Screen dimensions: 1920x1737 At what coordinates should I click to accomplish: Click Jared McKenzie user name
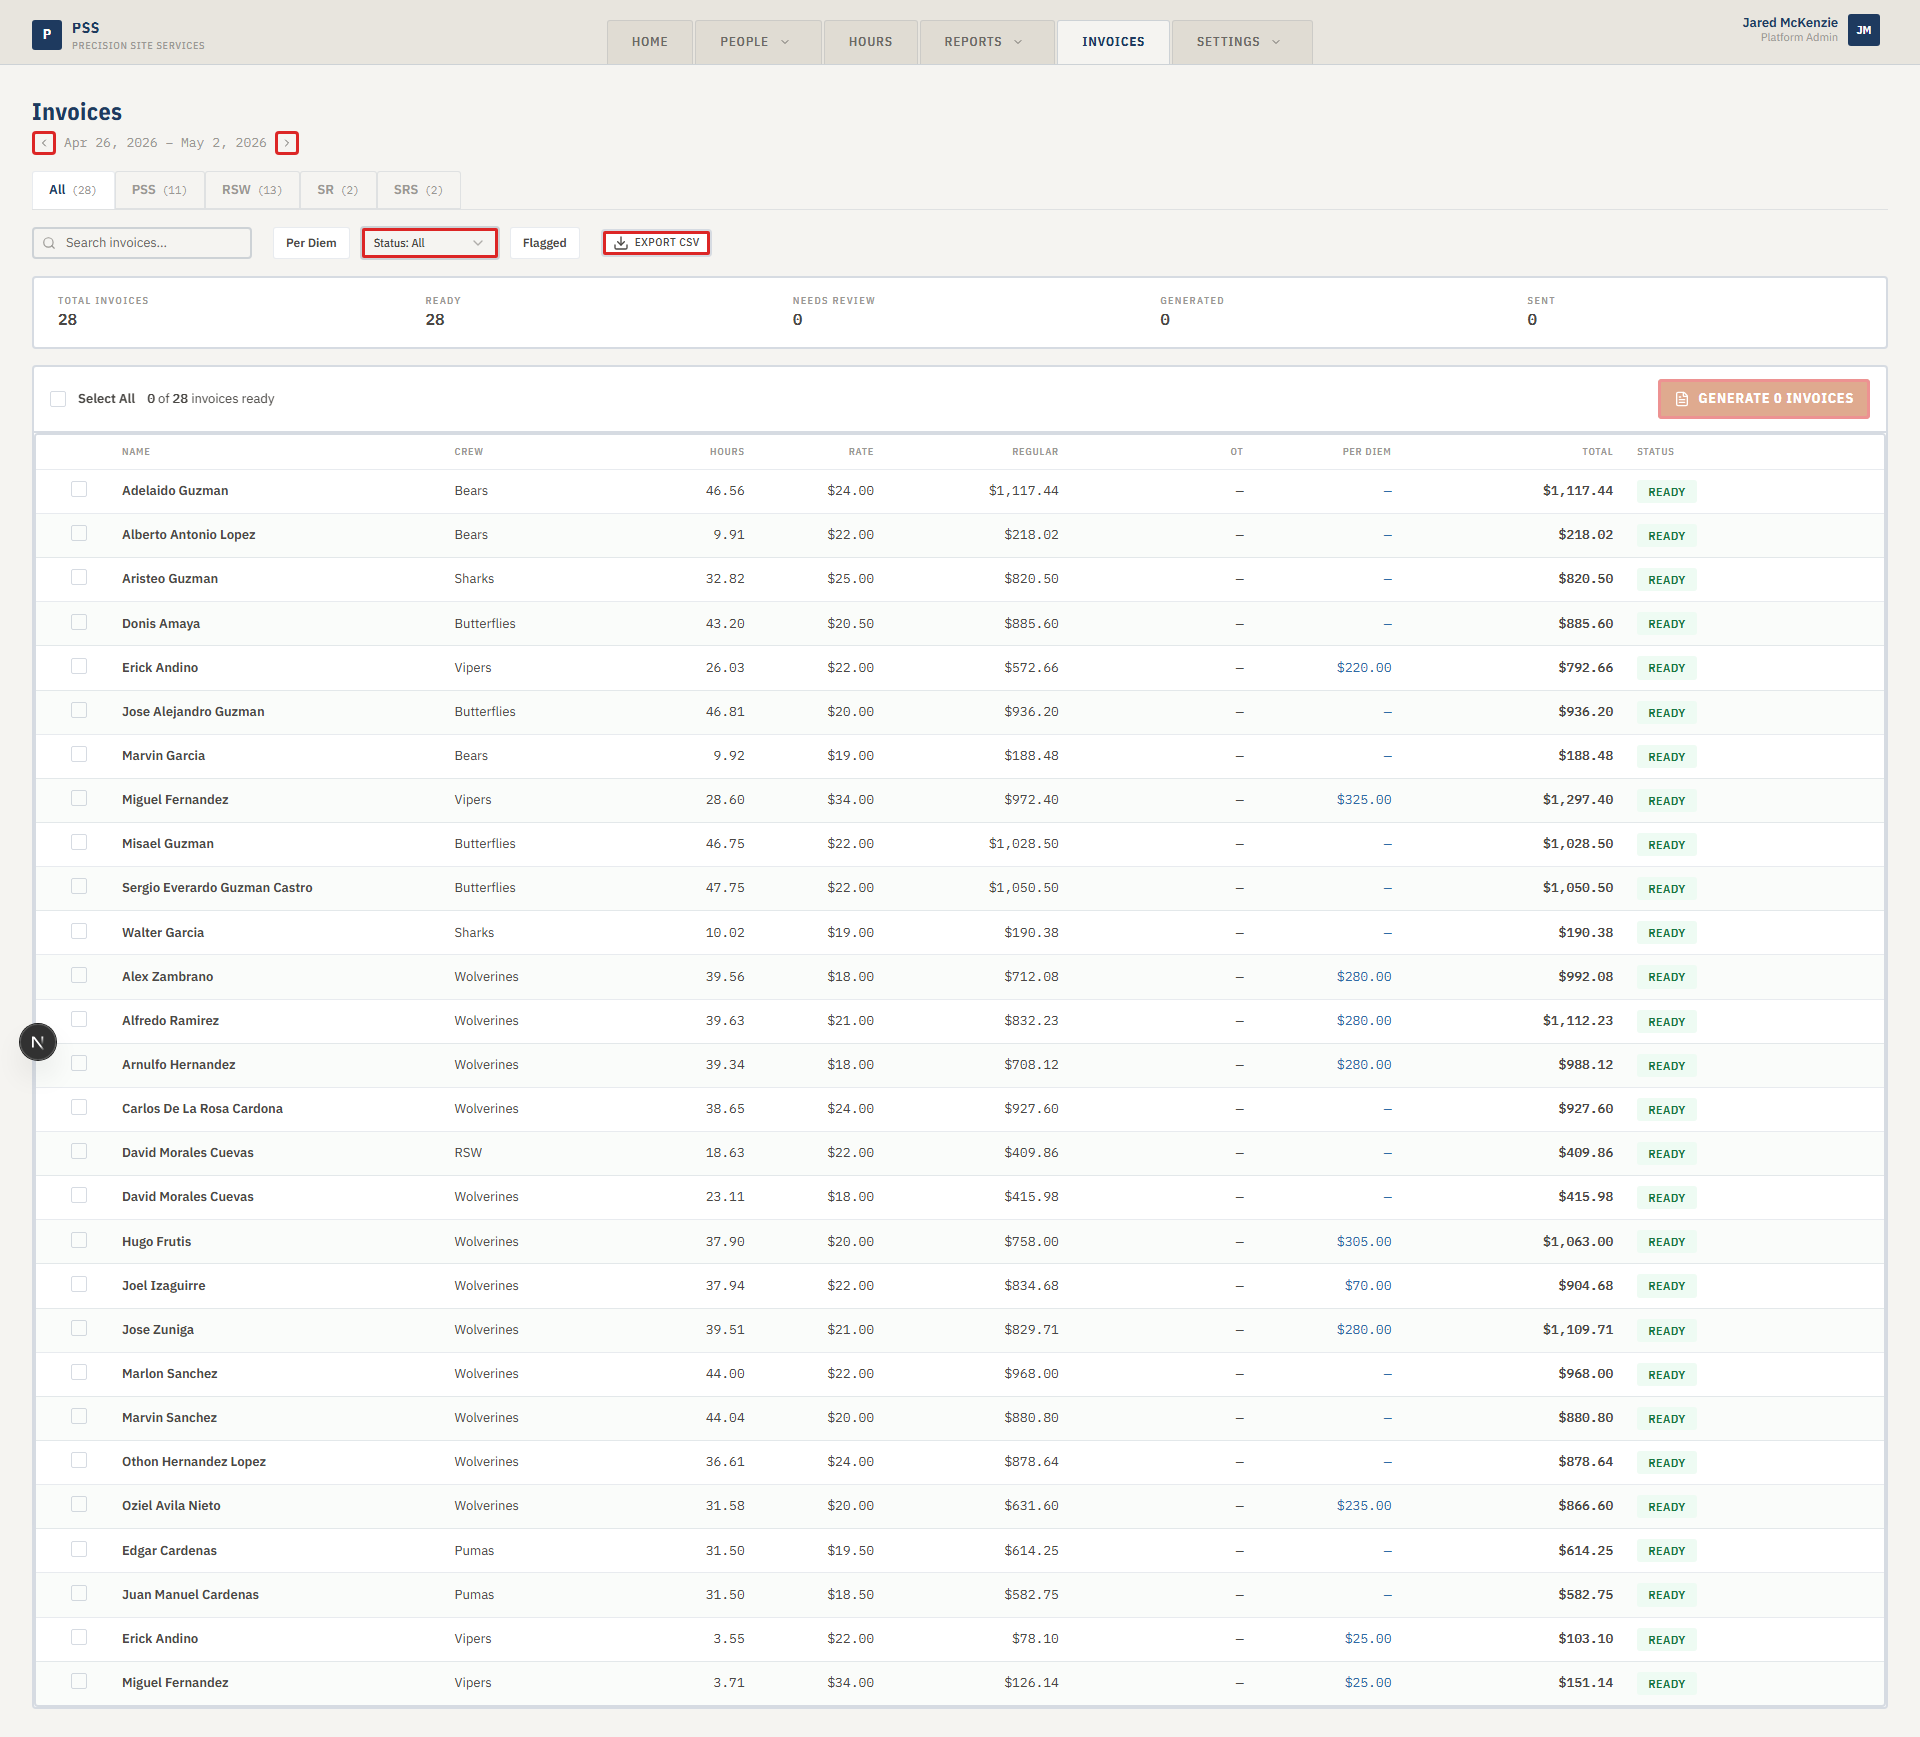(1790, 23)
